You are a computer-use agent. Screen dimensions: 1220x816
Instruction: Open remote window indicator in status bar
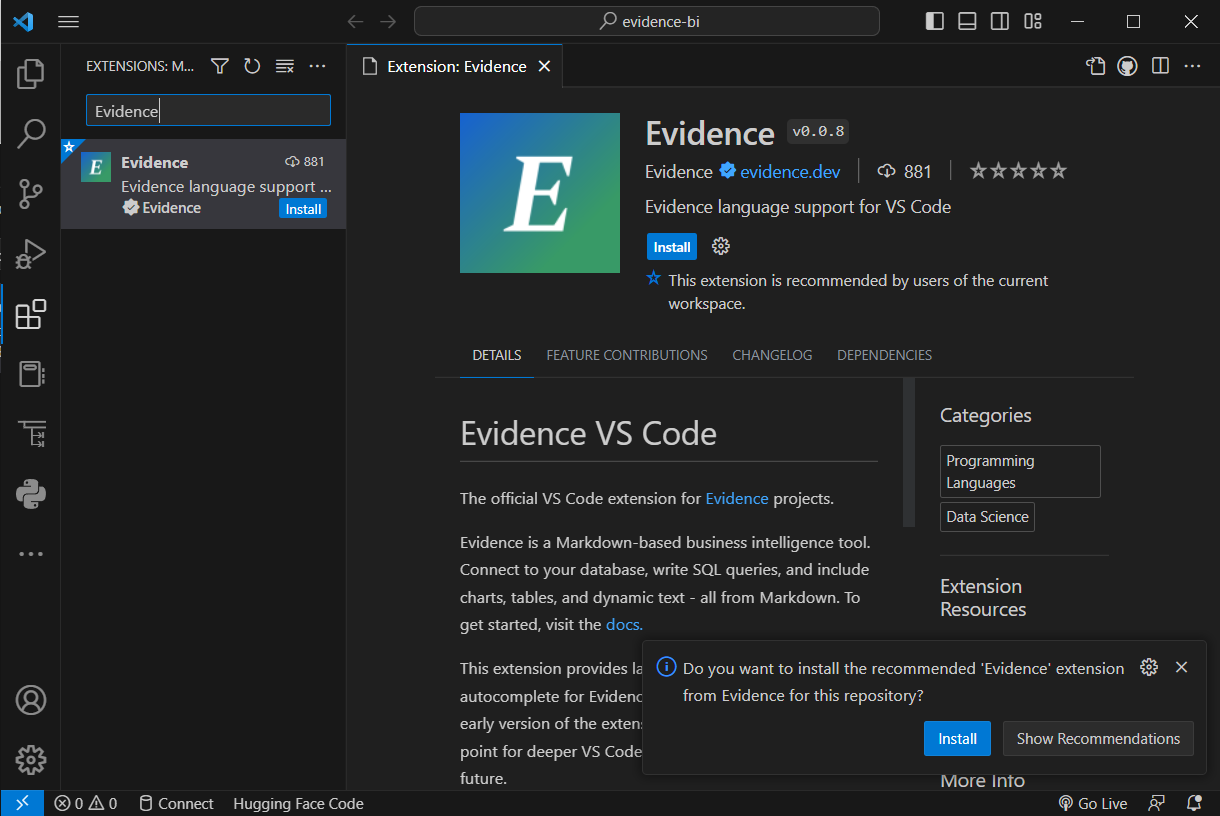pos(22,803)
